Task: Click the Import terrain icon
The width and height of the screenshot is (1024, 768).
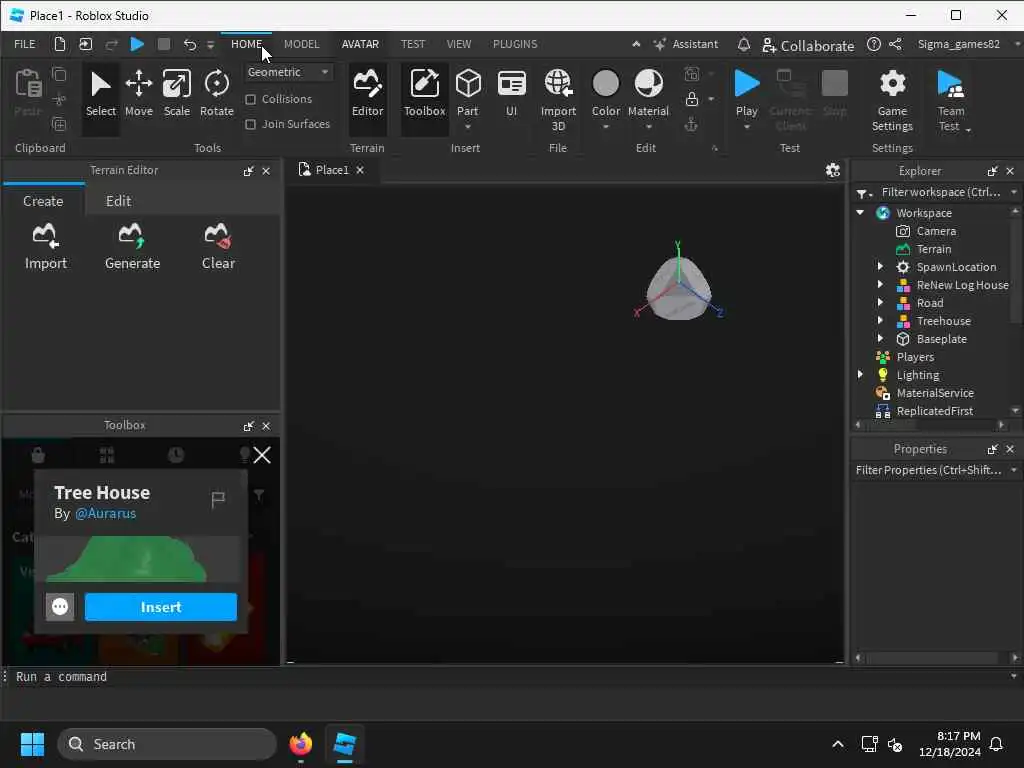Action: [45, 246]
